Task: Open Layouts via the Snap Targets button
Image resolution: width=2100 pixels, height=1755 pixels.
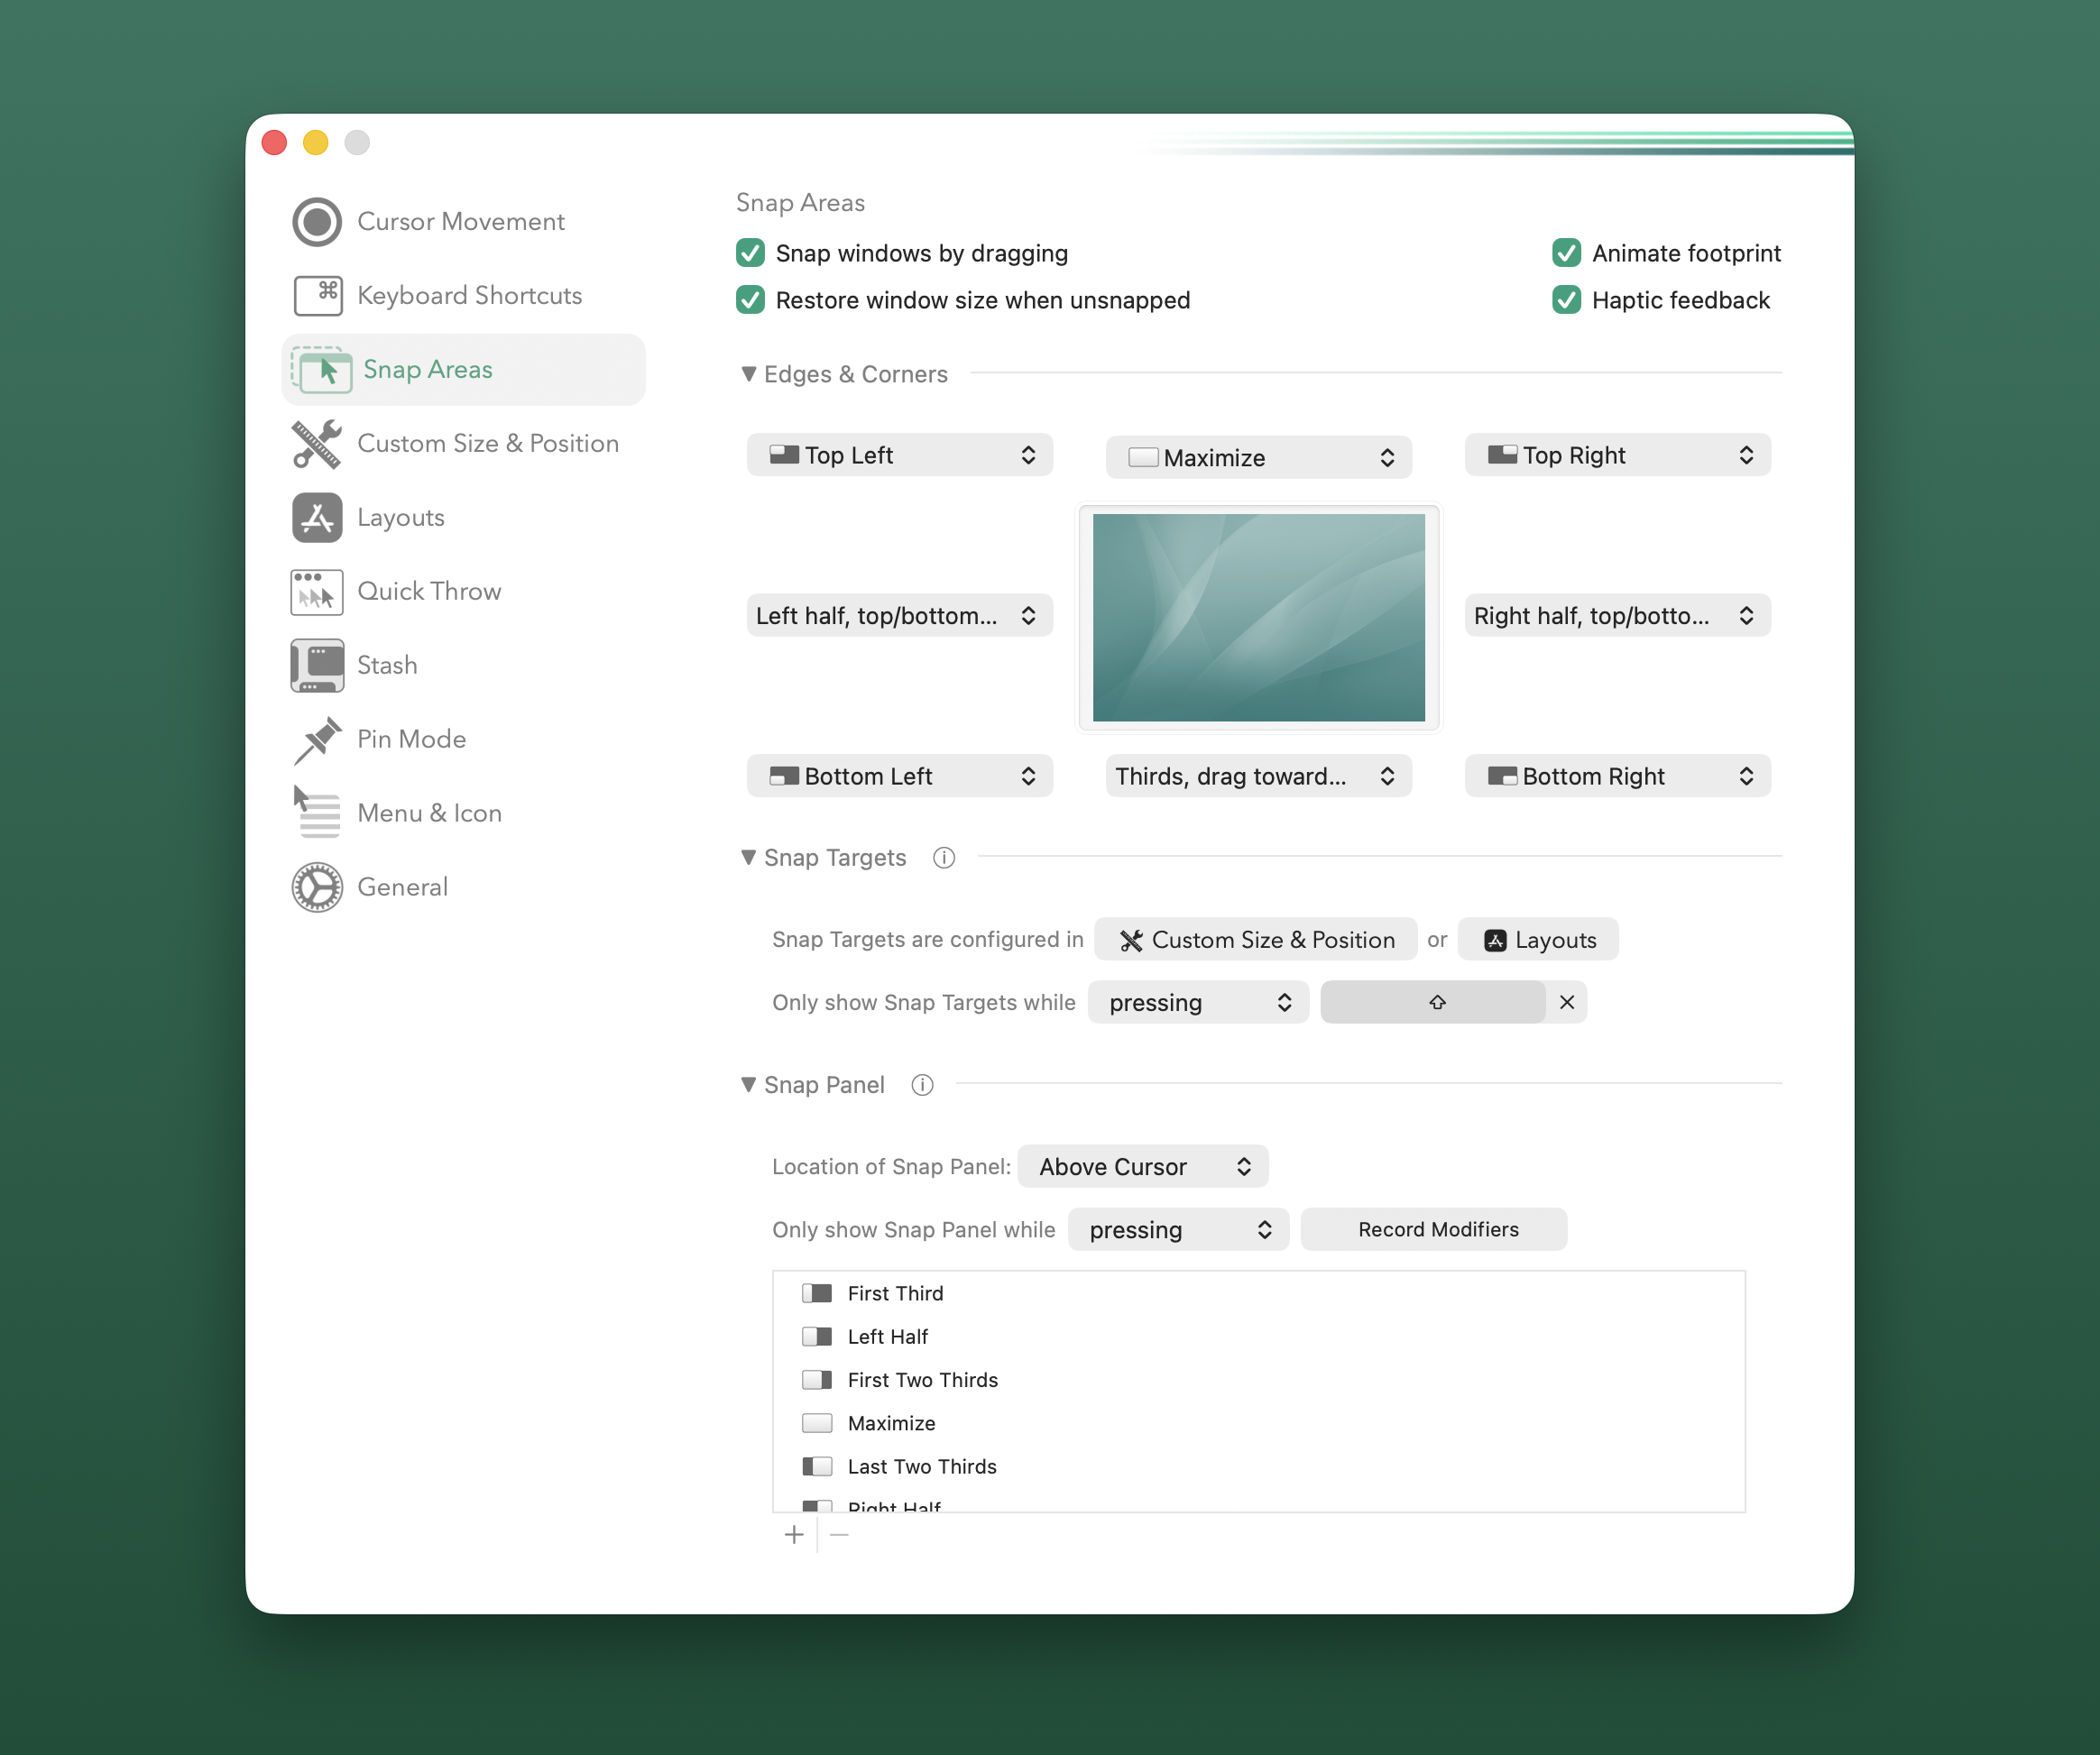Action: pyautogui.click(x=1538, y=940)
